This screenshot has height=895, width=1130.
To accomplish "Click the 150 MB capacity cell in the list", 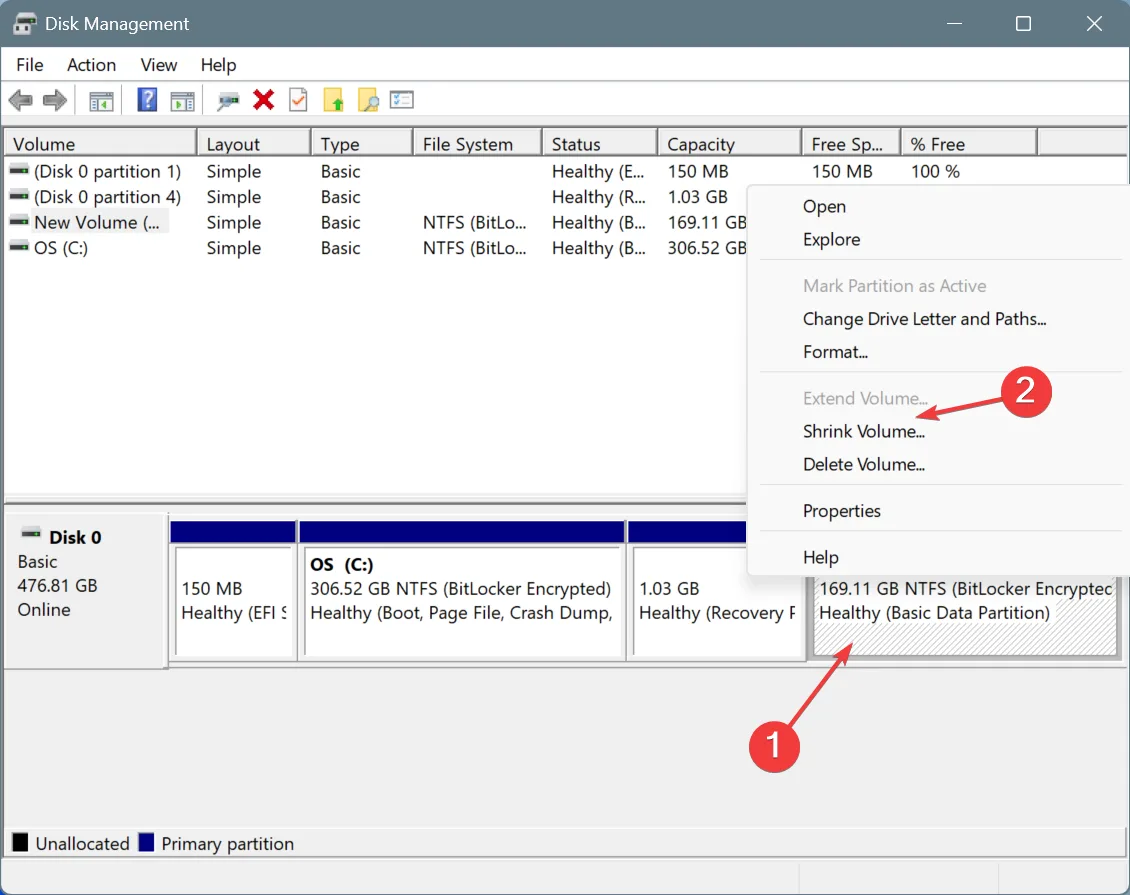I will [x=698, y=172].
